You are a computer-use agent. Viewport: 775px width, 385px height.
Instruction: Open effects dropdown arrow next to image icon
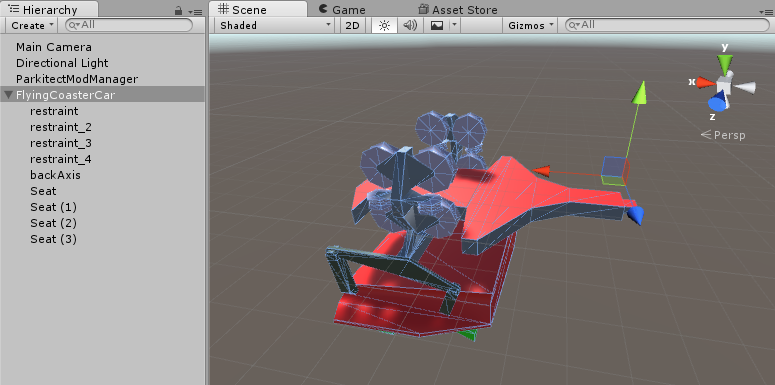coord(454,26)
